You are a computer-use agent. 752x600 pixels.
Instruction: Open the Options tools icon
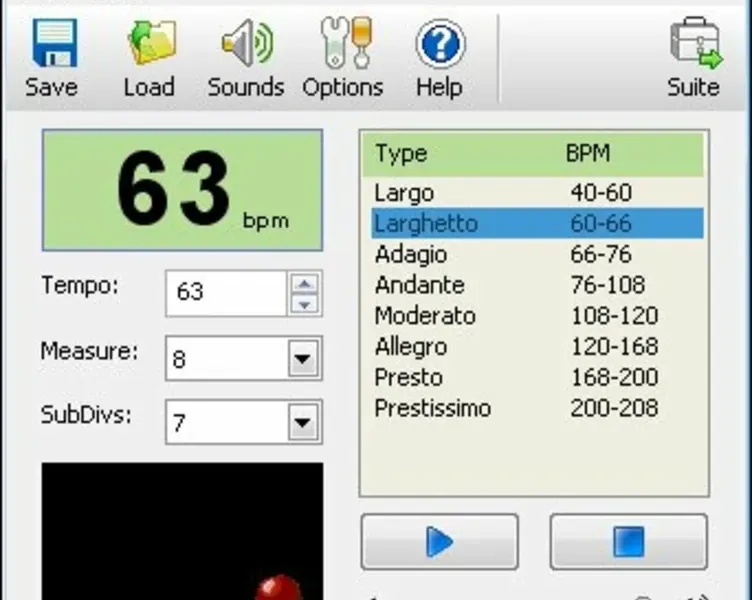pyautogui.click(x=346, y=43)
